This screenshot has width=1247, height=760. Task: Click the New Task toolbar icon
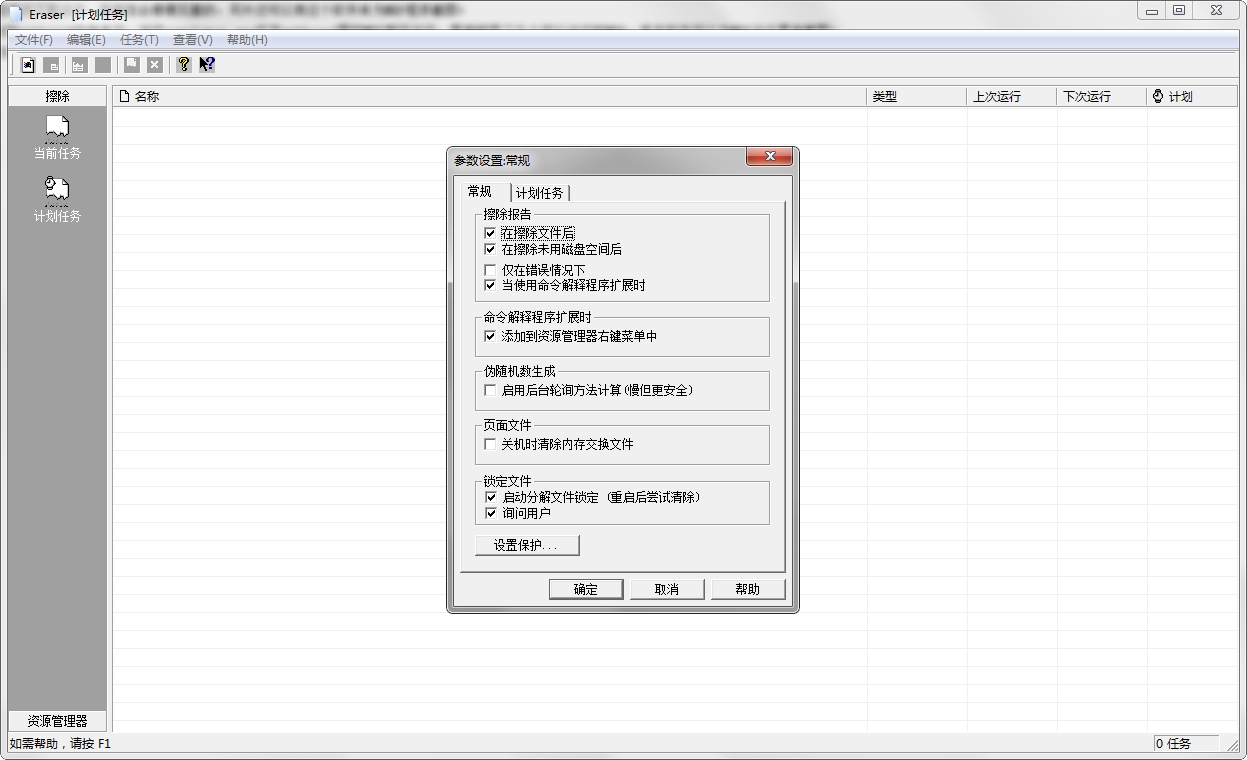point(28,65)
